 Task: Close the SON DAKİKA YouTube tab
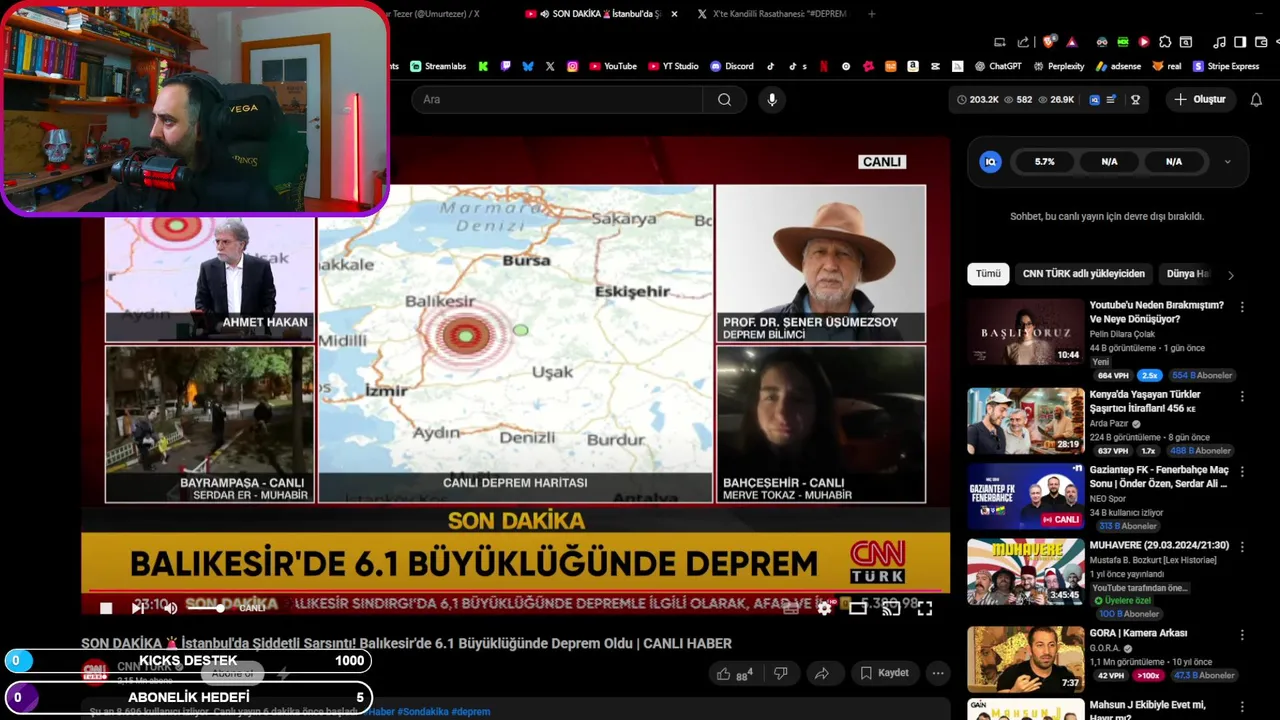click(674, 14)
